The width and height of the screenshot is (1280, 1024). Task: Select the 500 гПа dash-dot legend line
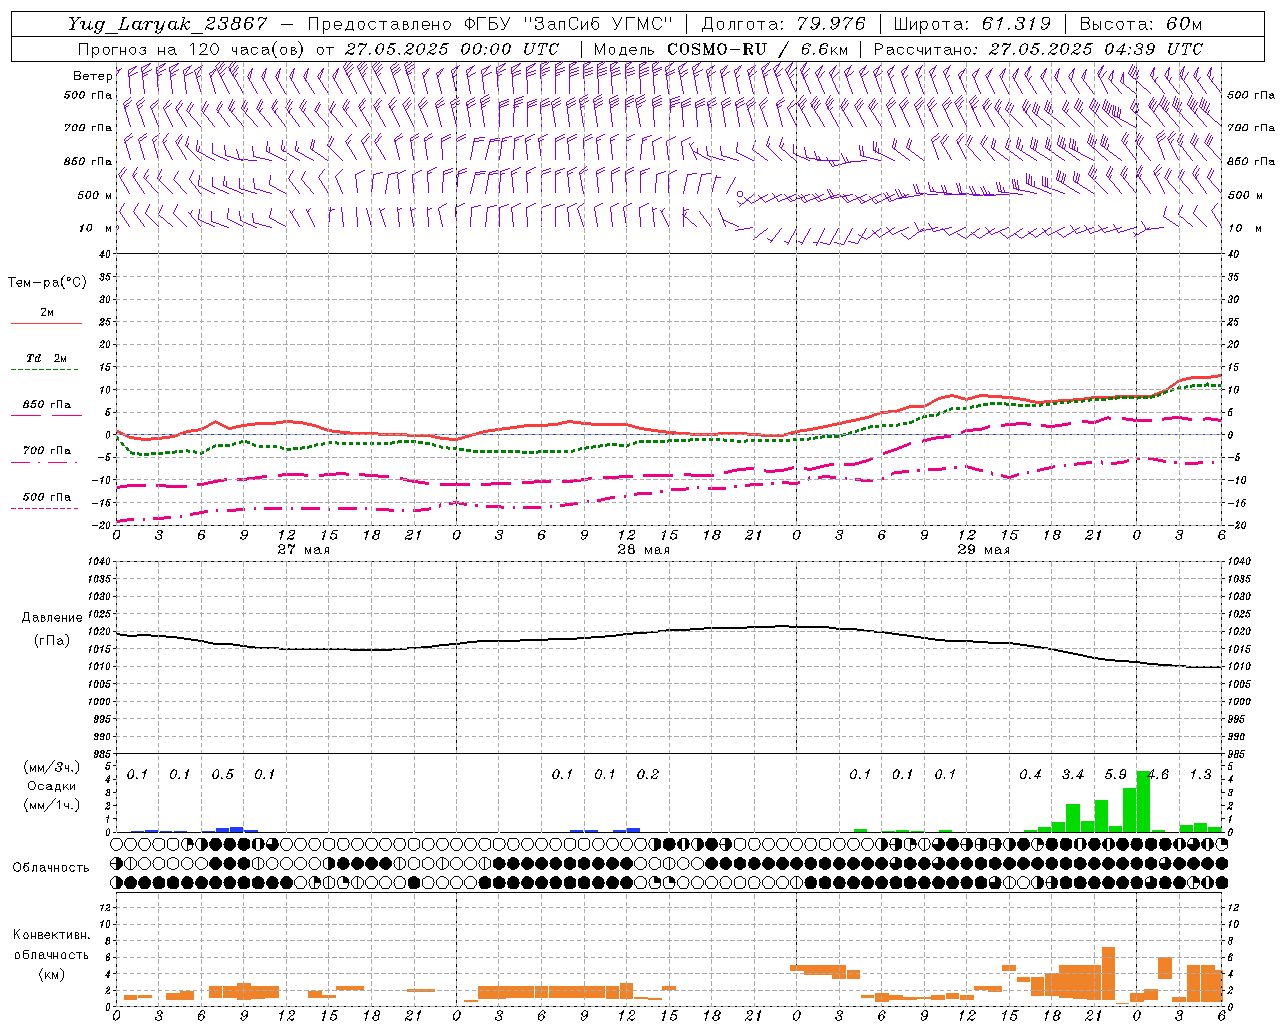pyautogui.click(x=44, y=508)
